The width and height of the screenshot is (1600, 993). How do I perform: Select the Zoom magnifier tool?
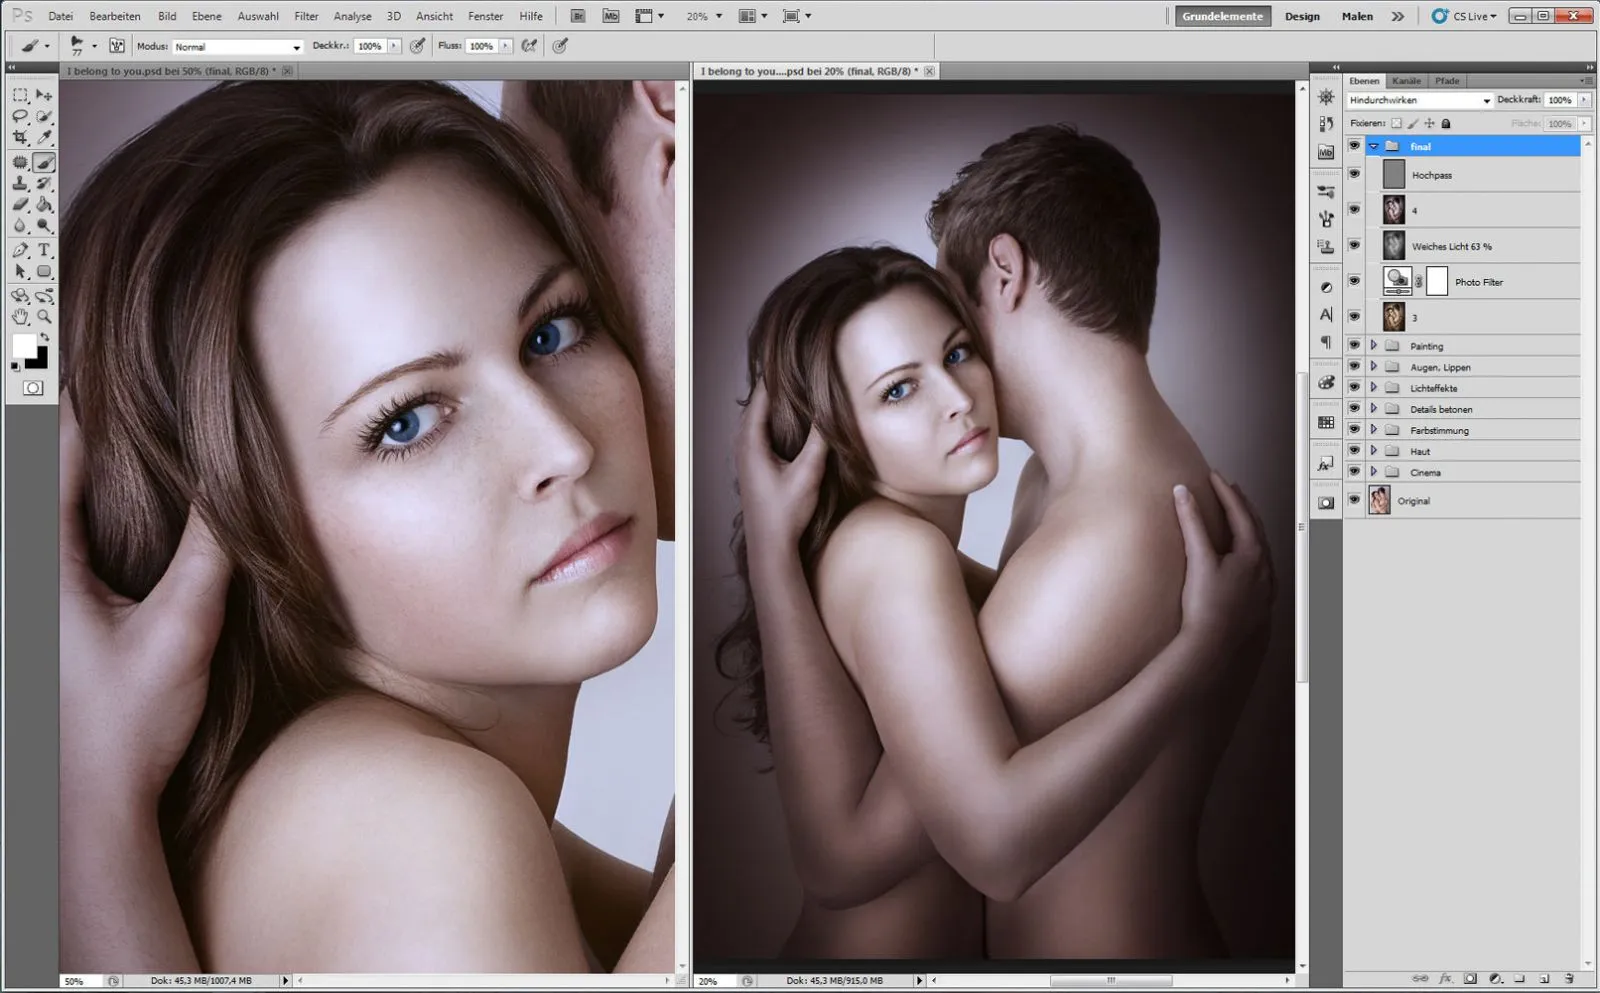pyautogui.click(x=44, y=317)
